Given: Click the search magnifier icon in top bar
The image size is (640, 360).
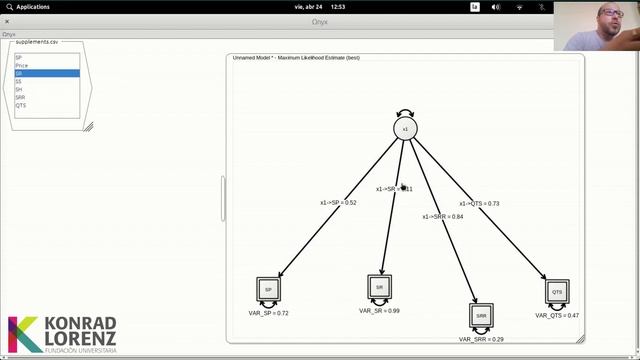Looking at the screenshot, I should coord(10,7).
